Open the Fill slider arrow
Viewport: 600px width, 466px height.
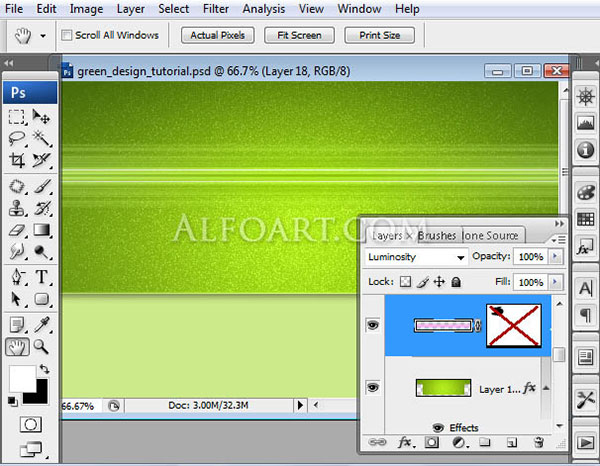556,282
